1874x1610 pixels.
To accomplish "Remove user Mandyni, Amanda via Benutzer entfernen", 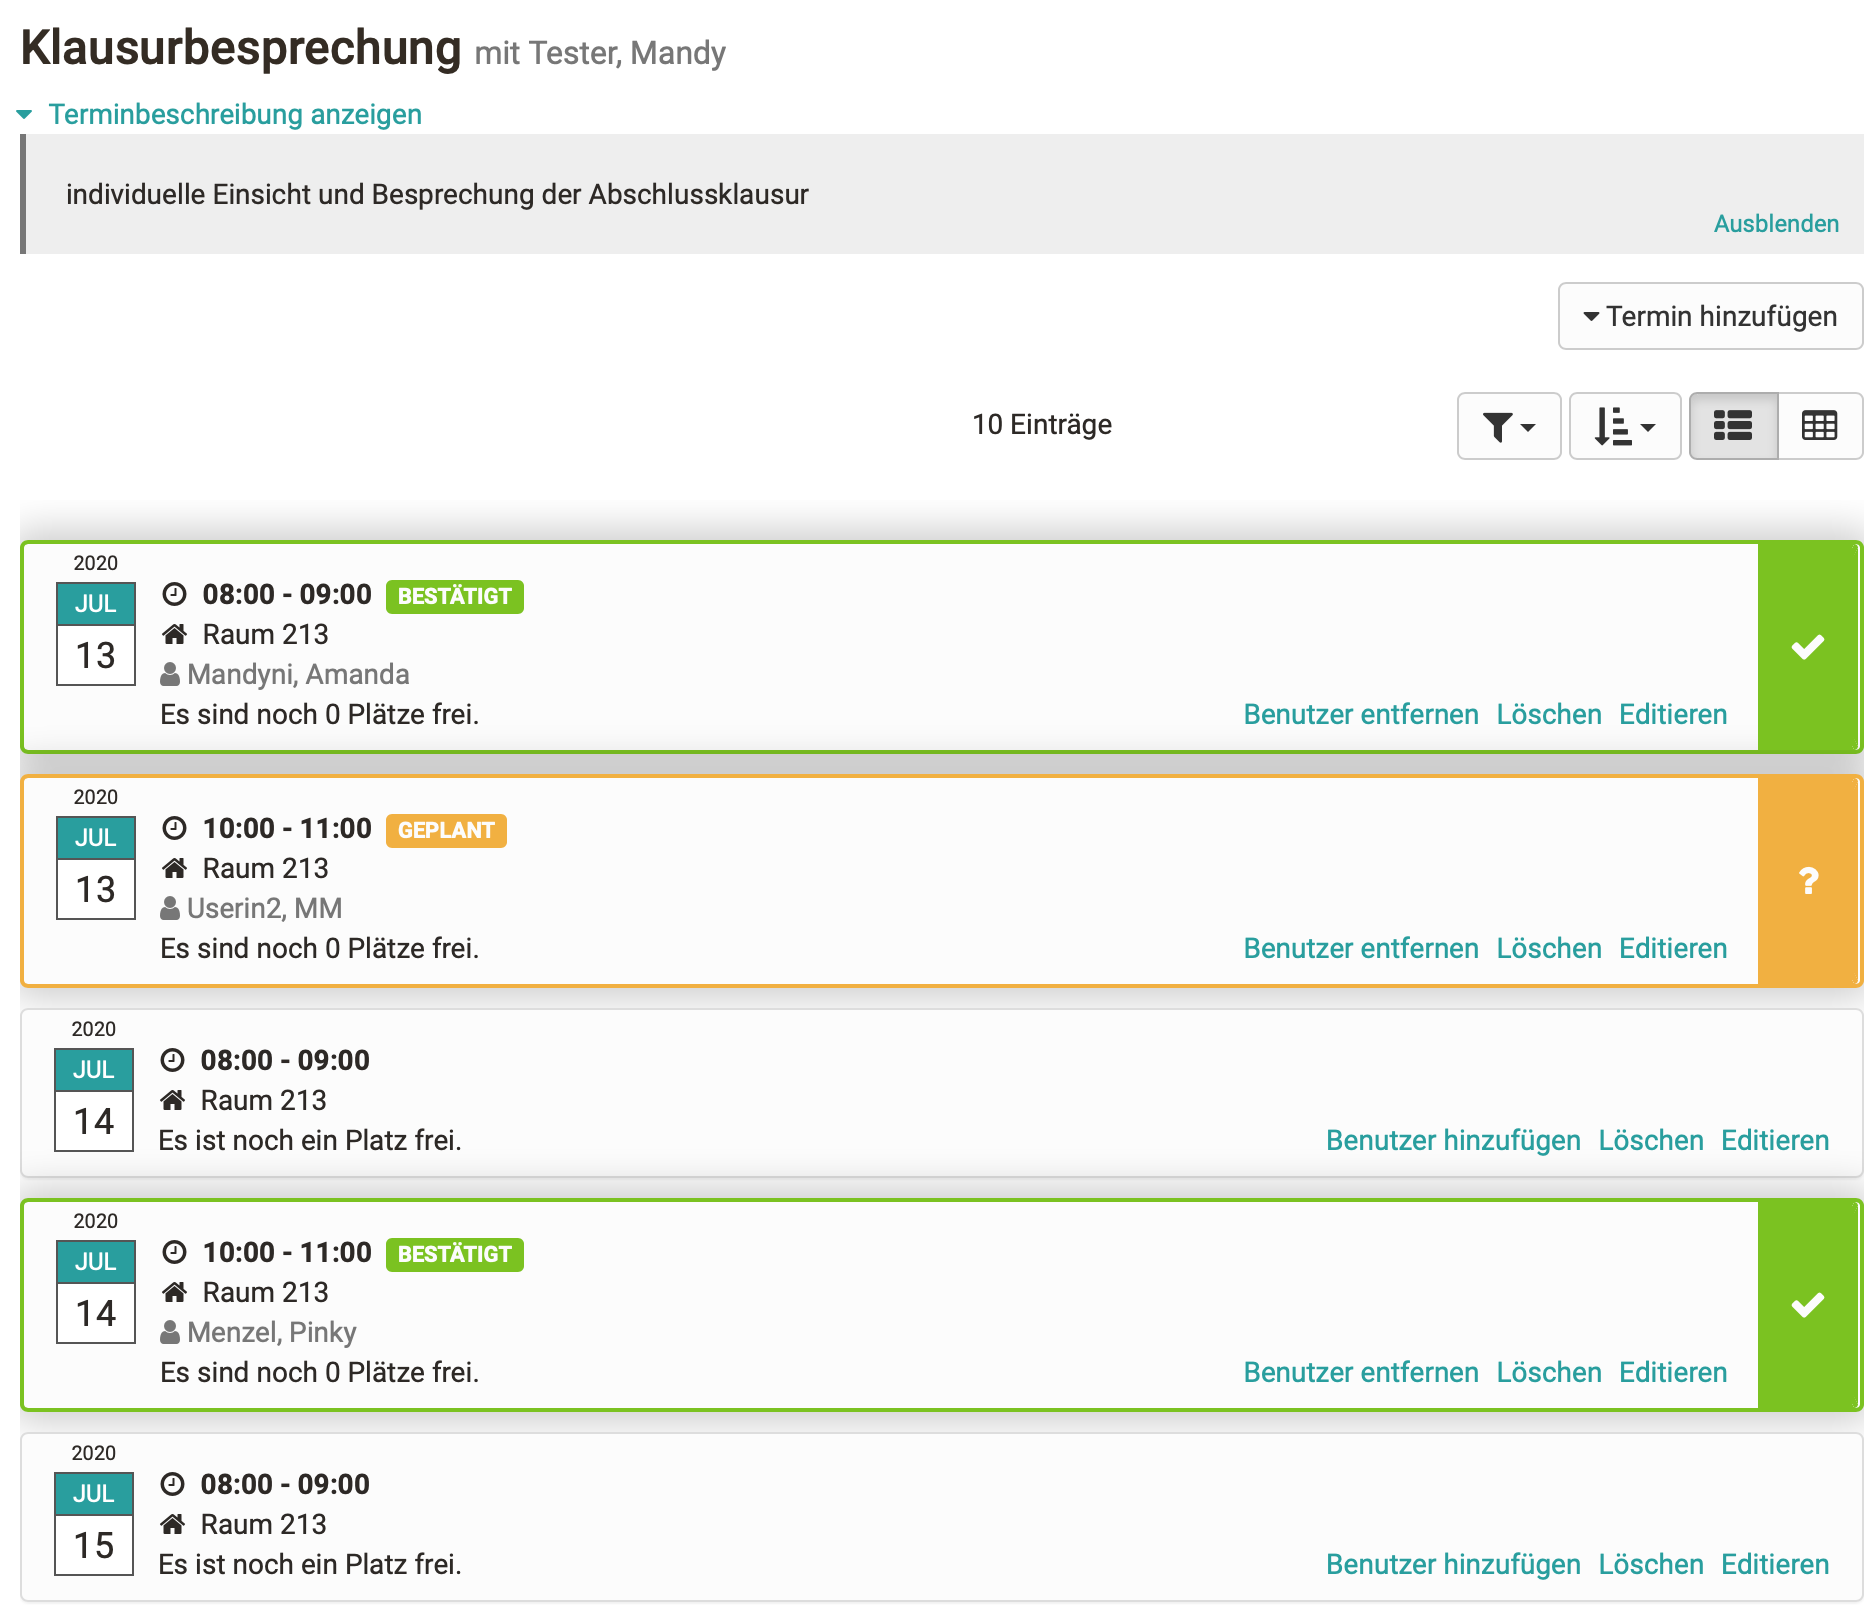I will click(1360, 714).
